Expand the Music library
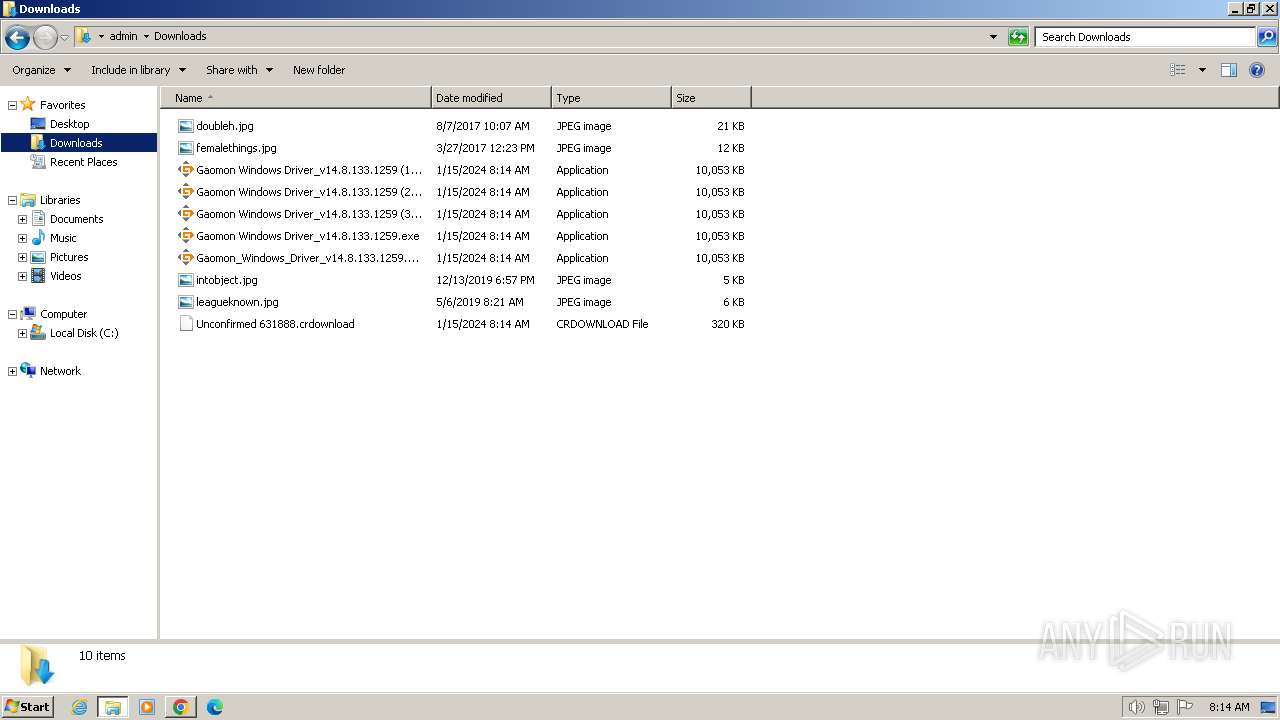The width and height of the screenshot is (1280, 720). (x=22, y=238)
